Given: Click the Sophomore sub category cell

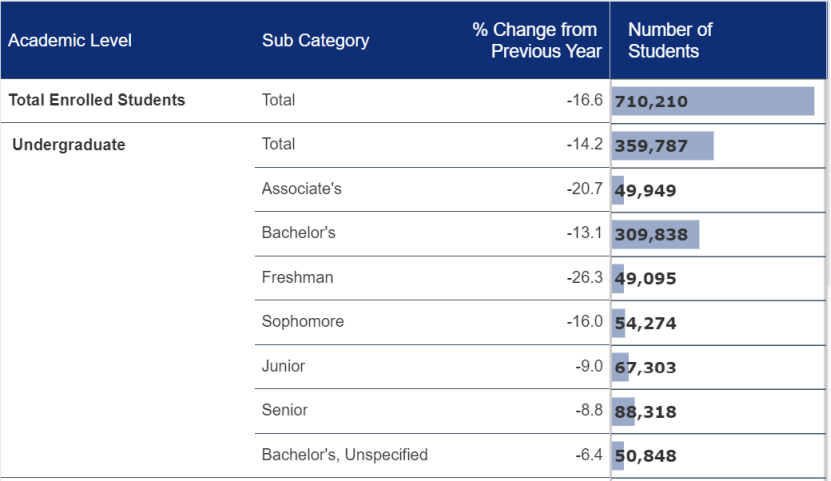Looking at the screenshot, I should pyautogui.click(x=303, y=322).
